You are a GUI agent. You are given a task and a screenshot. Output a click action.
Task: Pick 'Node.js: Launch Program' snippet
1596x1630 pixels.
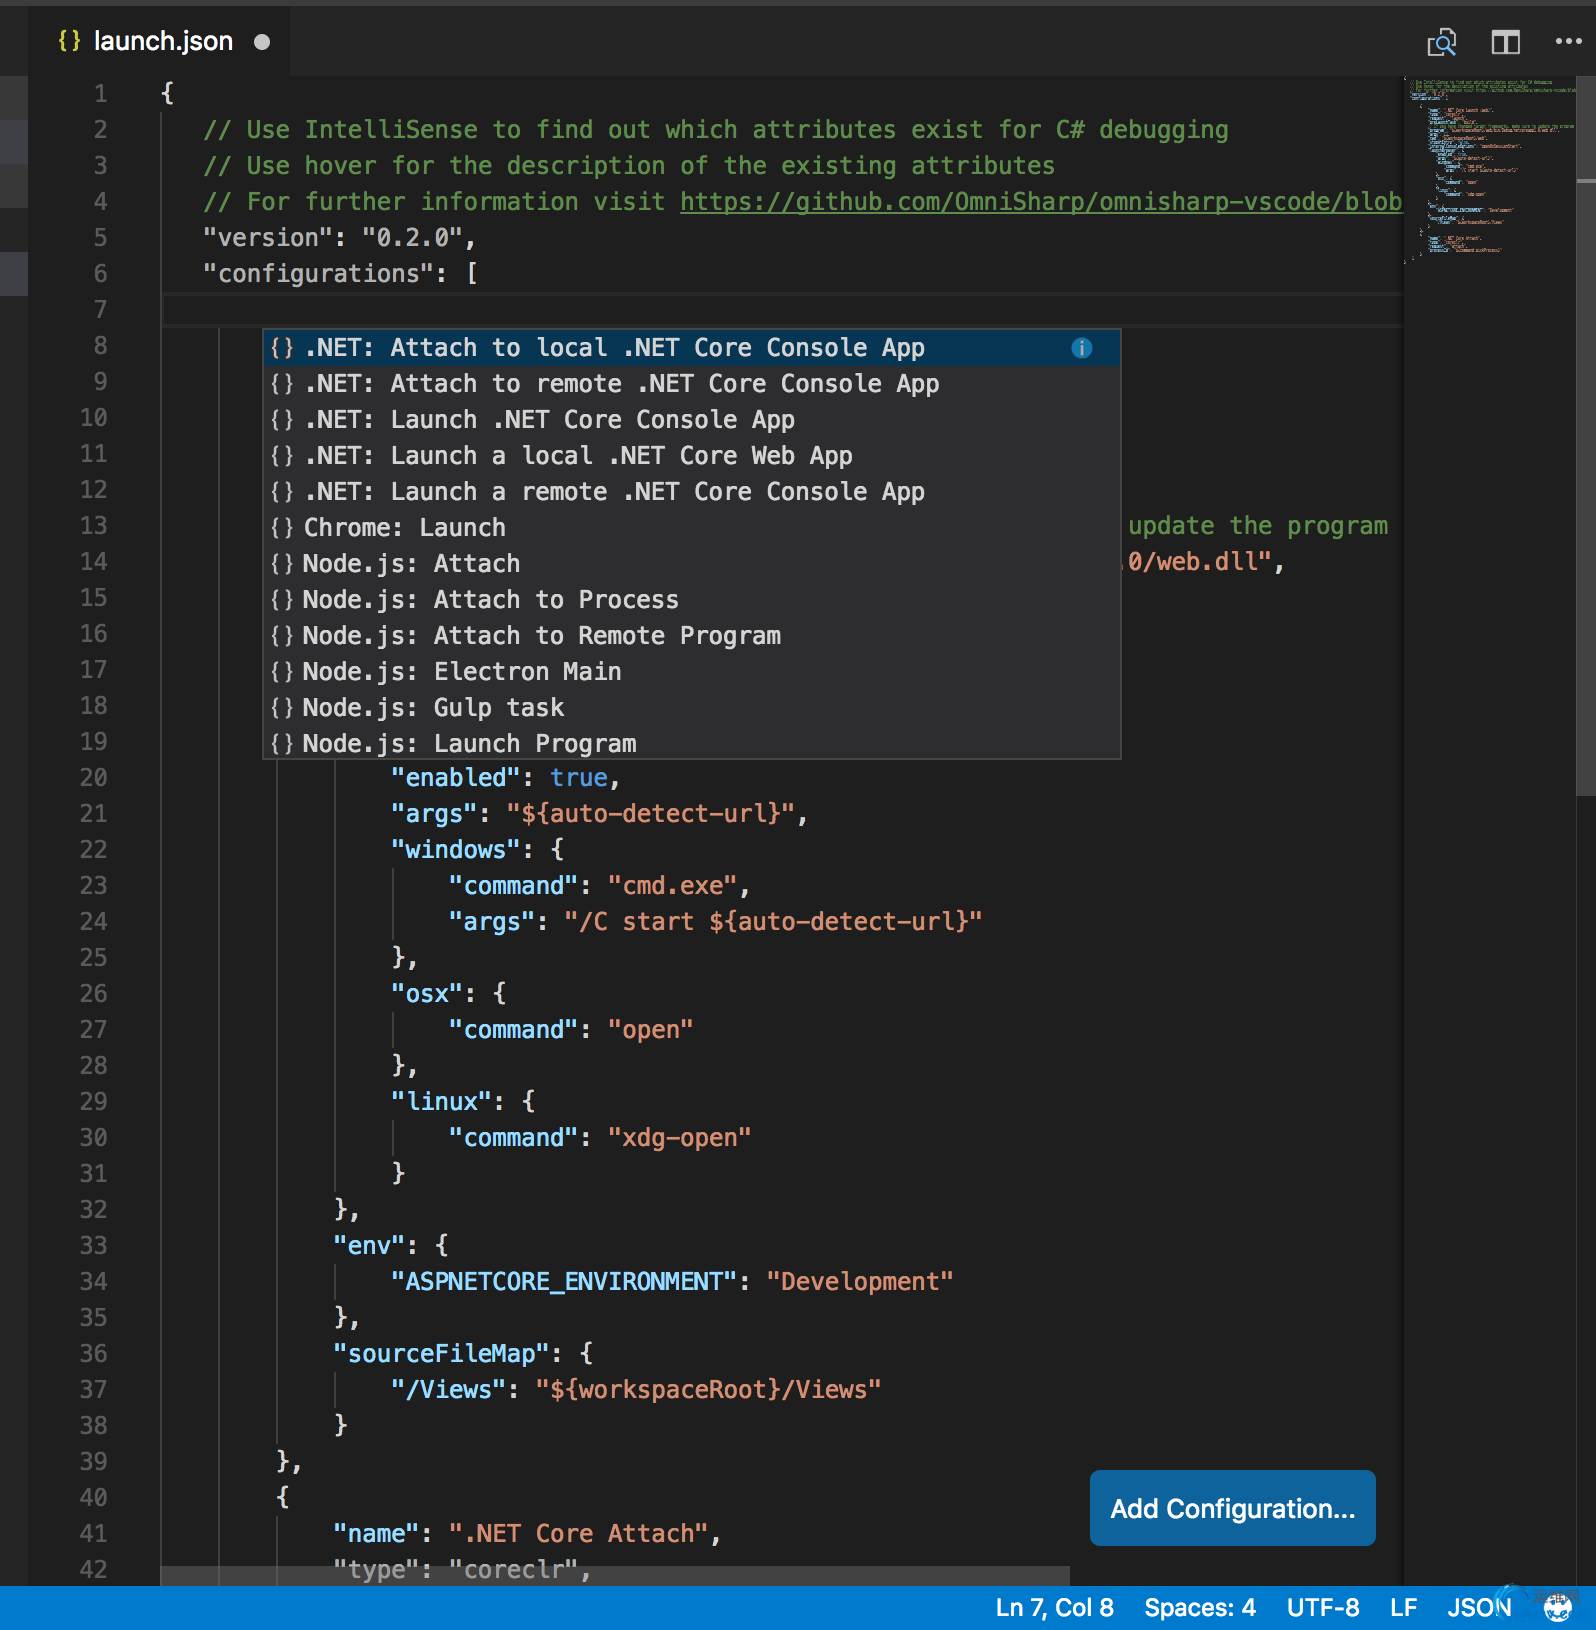point(692,743)
